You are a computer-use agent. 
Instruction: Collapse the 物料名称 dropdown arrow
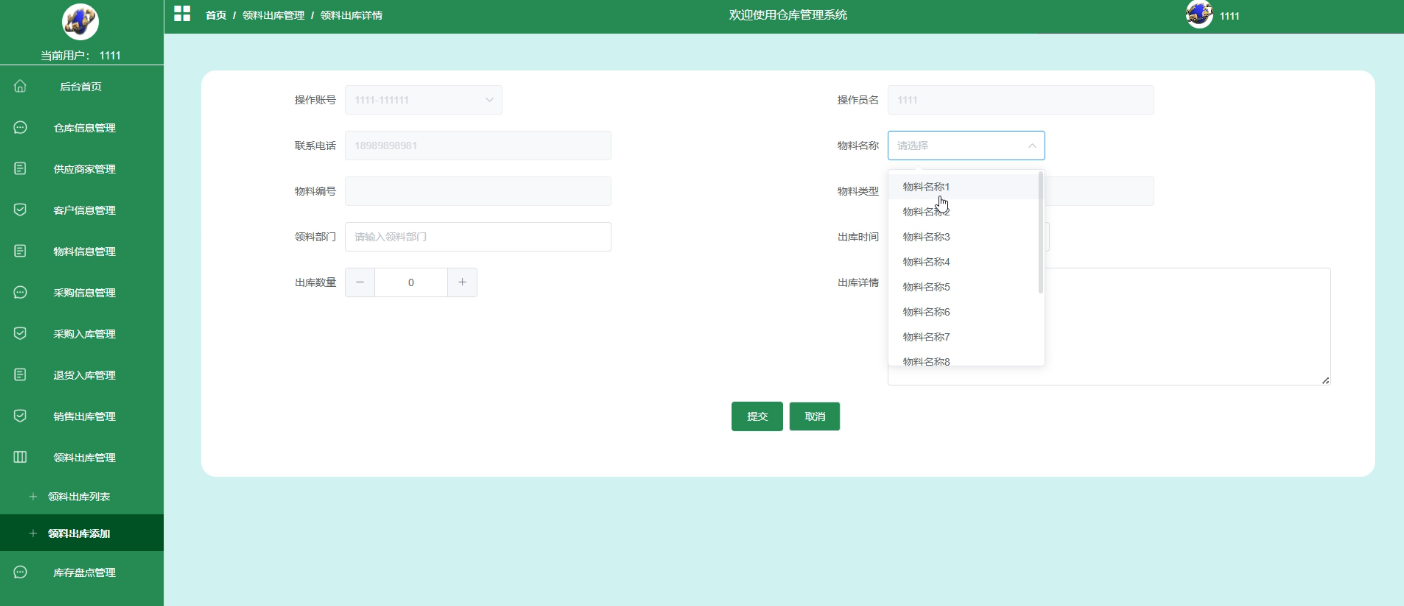(1032, 146)
